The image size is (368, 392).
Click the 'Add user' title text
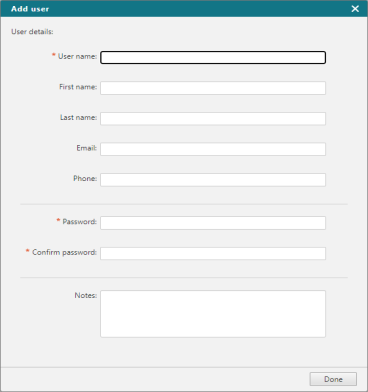(30, 9)
